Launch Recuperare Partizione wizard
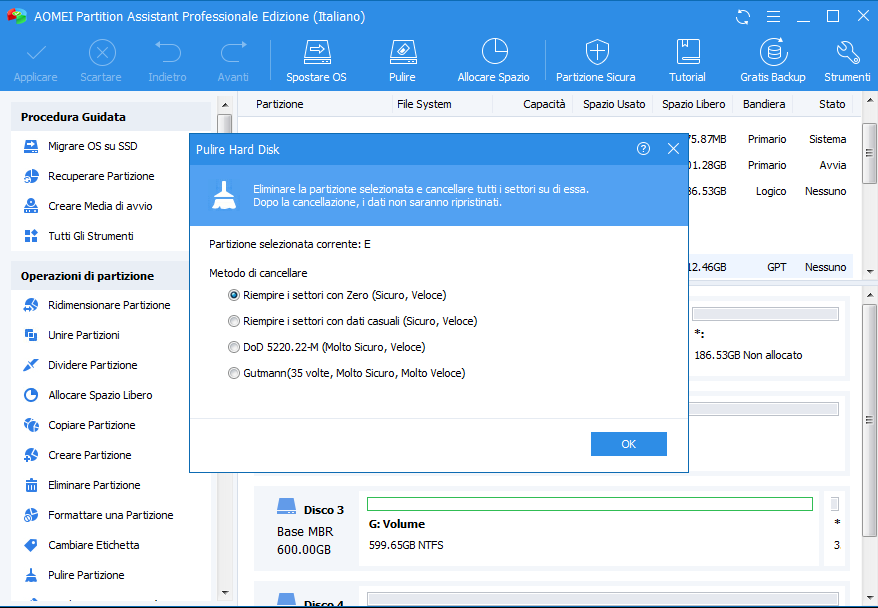The width and height of the screenshot is (878, 608). tap(89, 176)
